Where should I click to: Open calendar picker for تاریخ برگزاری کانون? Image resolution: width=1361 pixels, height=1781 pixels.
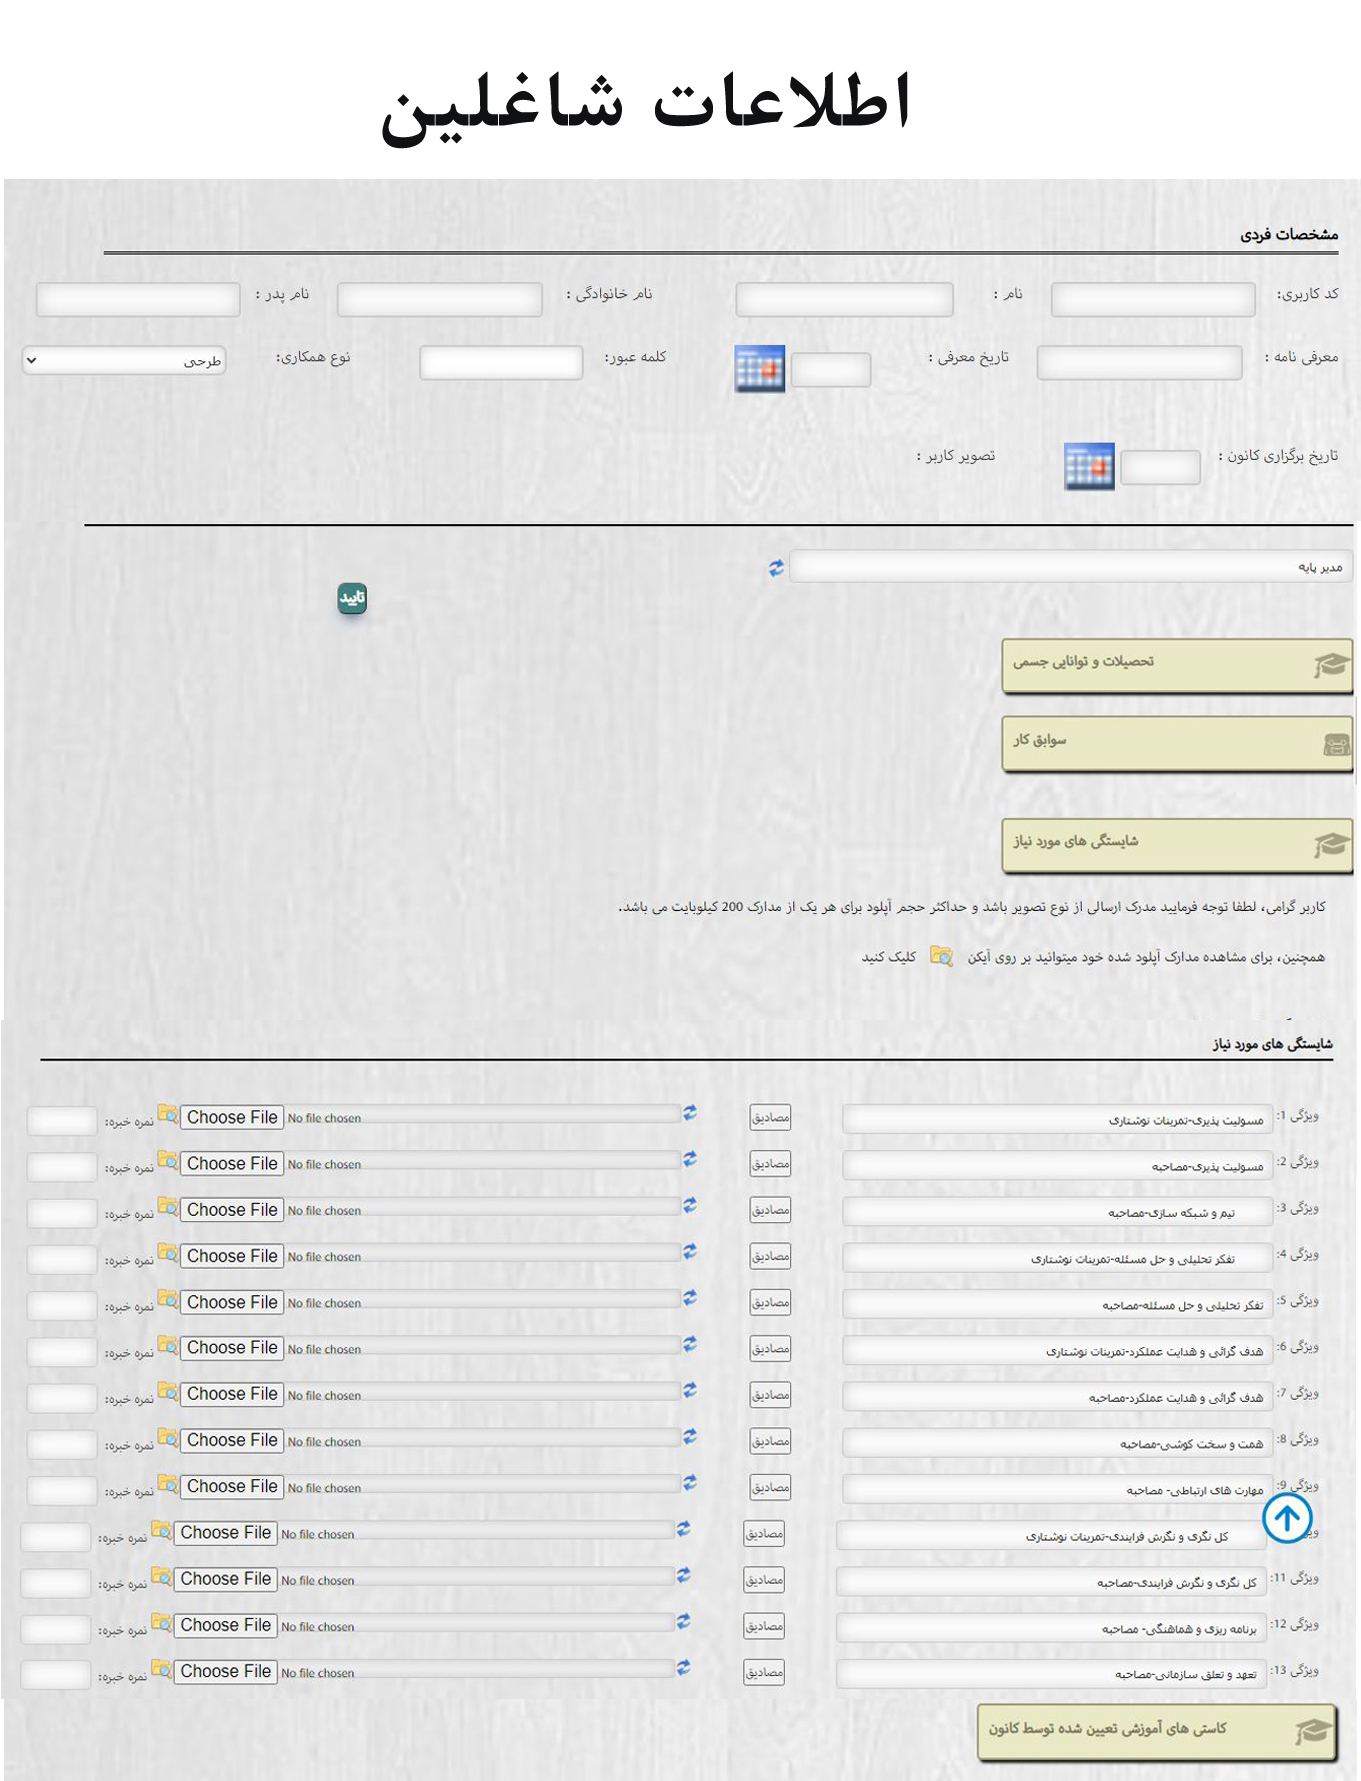1089,466
